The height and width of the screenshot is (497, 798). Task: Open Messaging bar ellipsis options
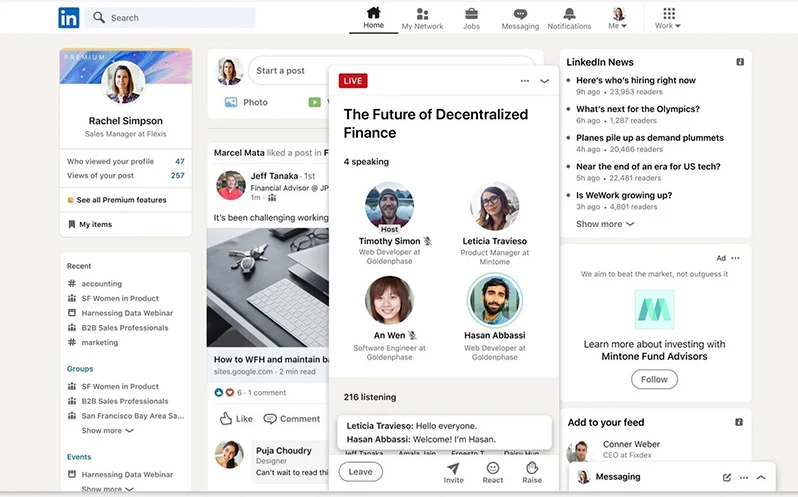[x=744, y=478]
